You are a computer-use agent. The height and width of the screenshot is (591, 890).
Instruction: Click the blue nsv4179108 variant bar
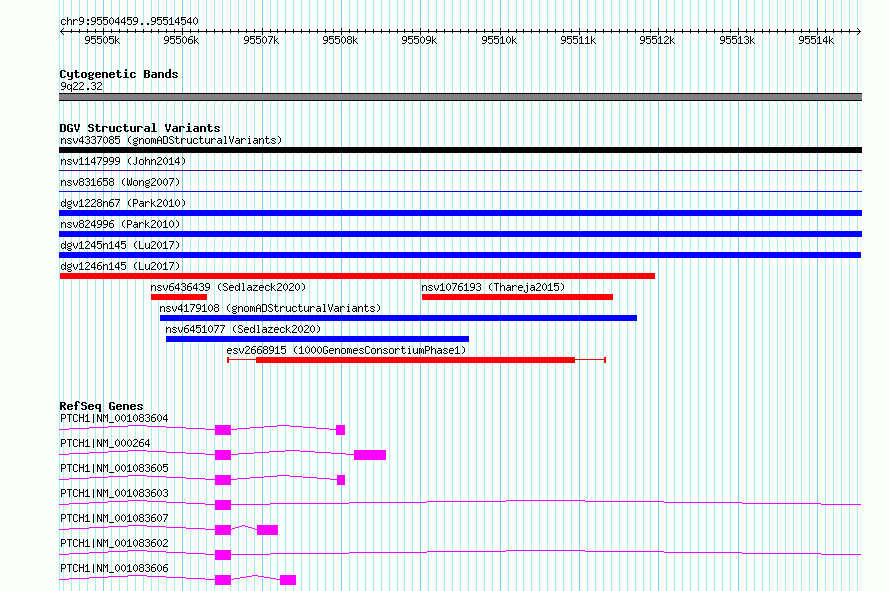coord(398,318)
